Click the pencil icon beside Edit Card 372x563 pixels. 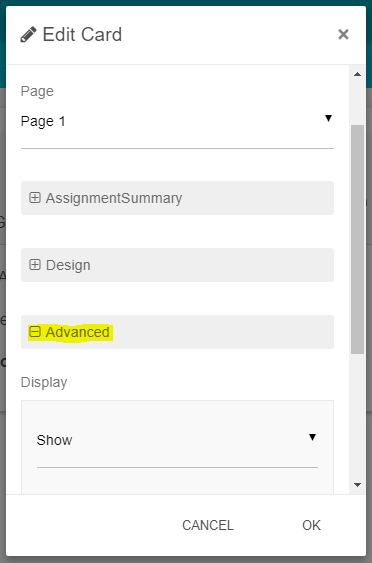pos(28,35)
